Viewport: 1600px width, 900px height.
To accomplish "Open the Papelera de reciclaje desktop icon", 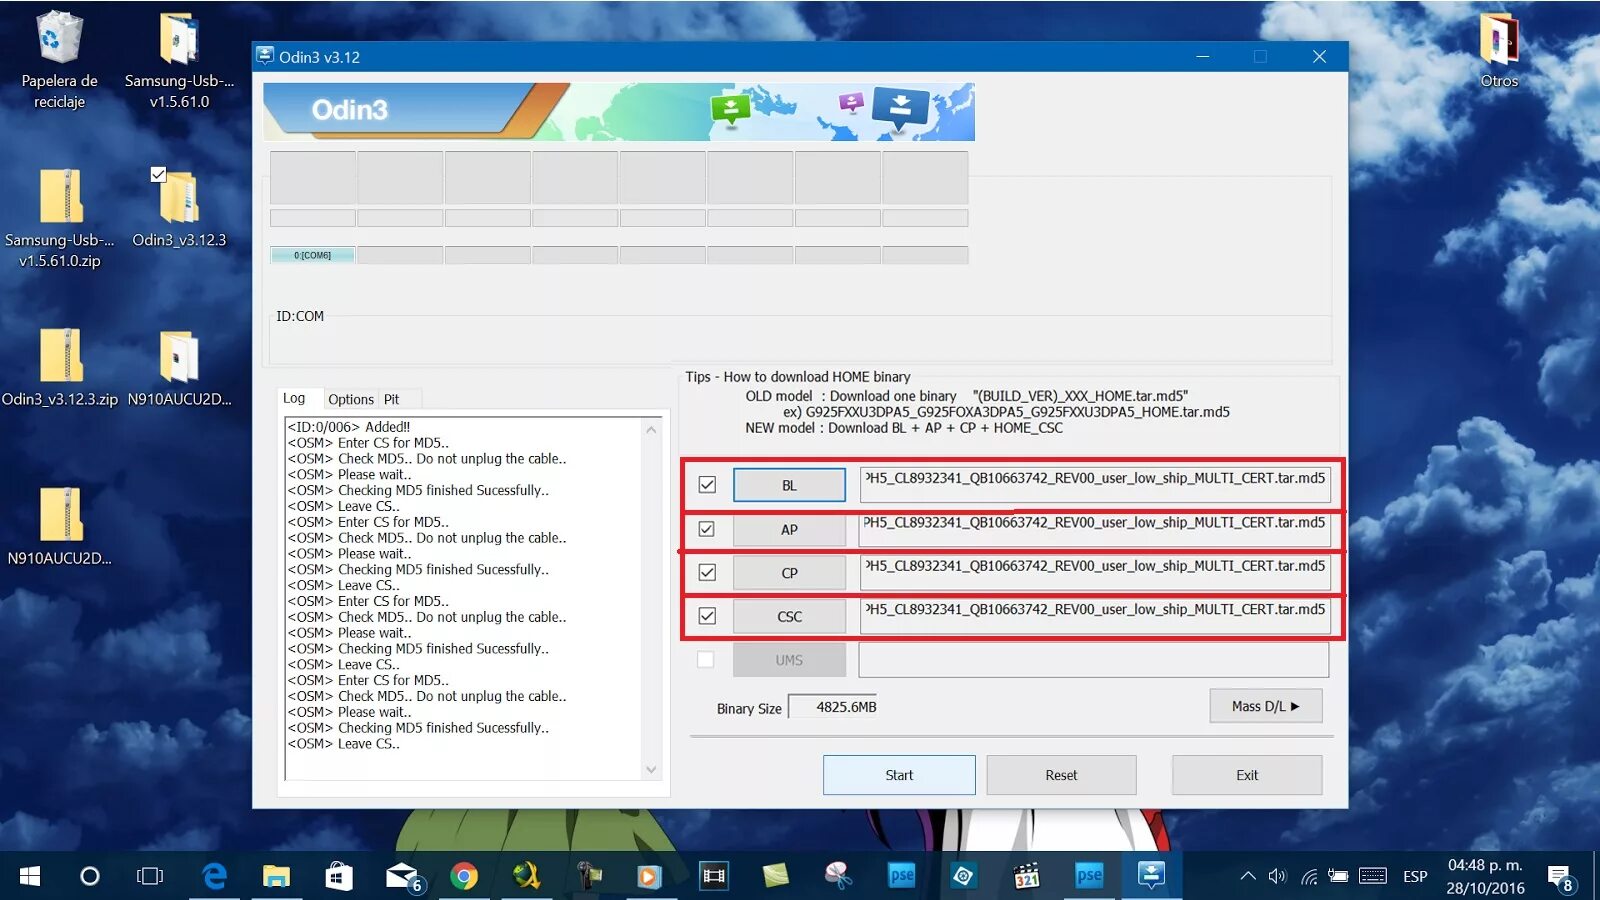I will (x=59, y=58).
